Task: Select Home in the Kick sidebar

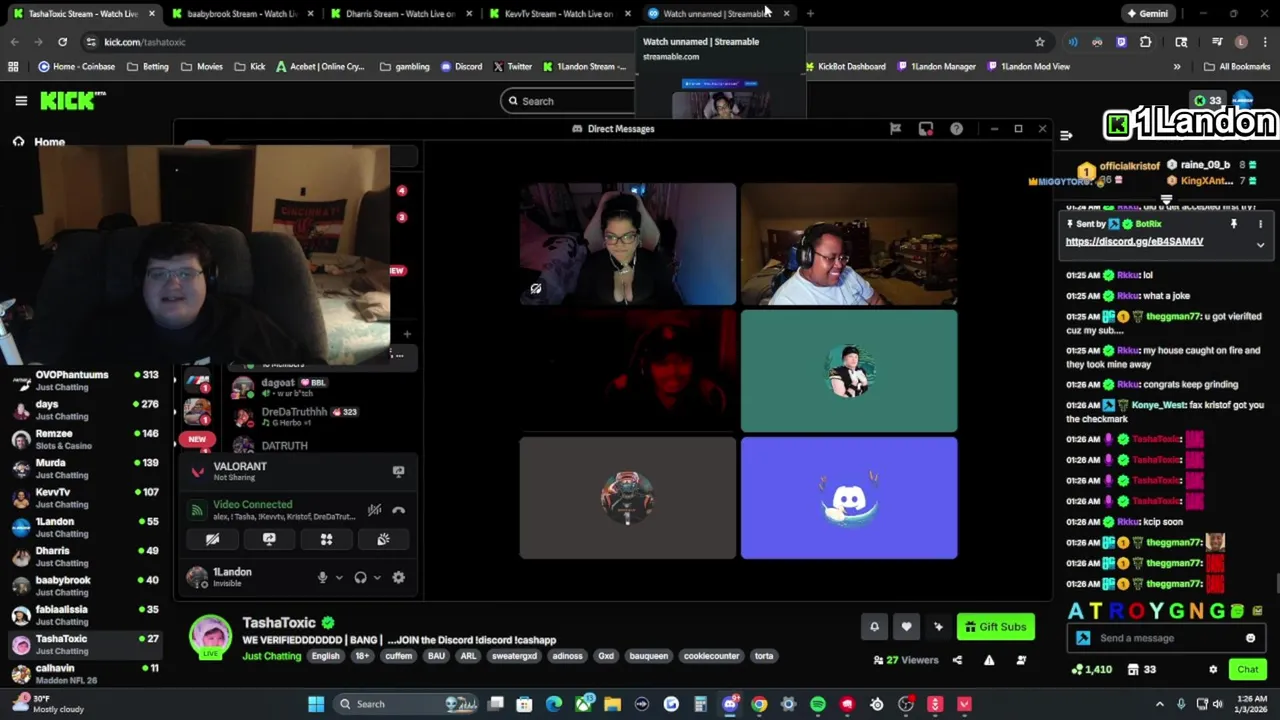Action: pyautogui.click(x=38, y=142)
